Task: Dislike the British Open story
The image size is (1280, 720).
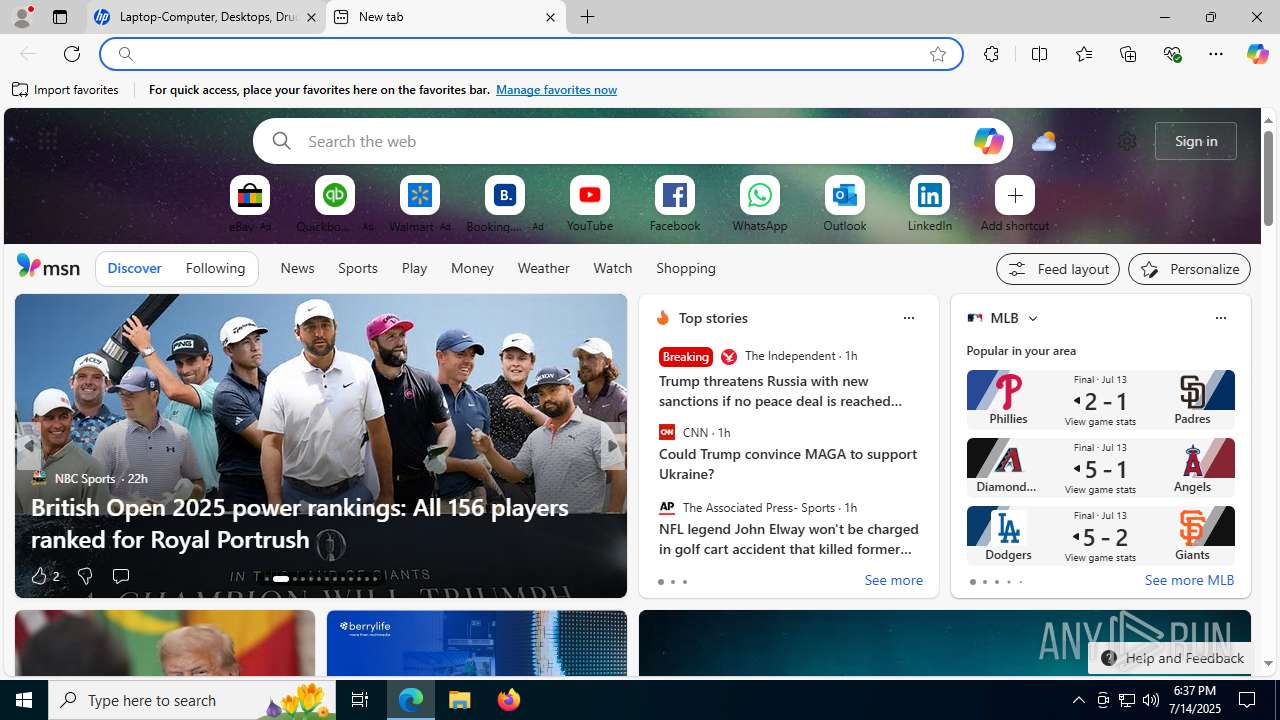Action: (85, 576)
